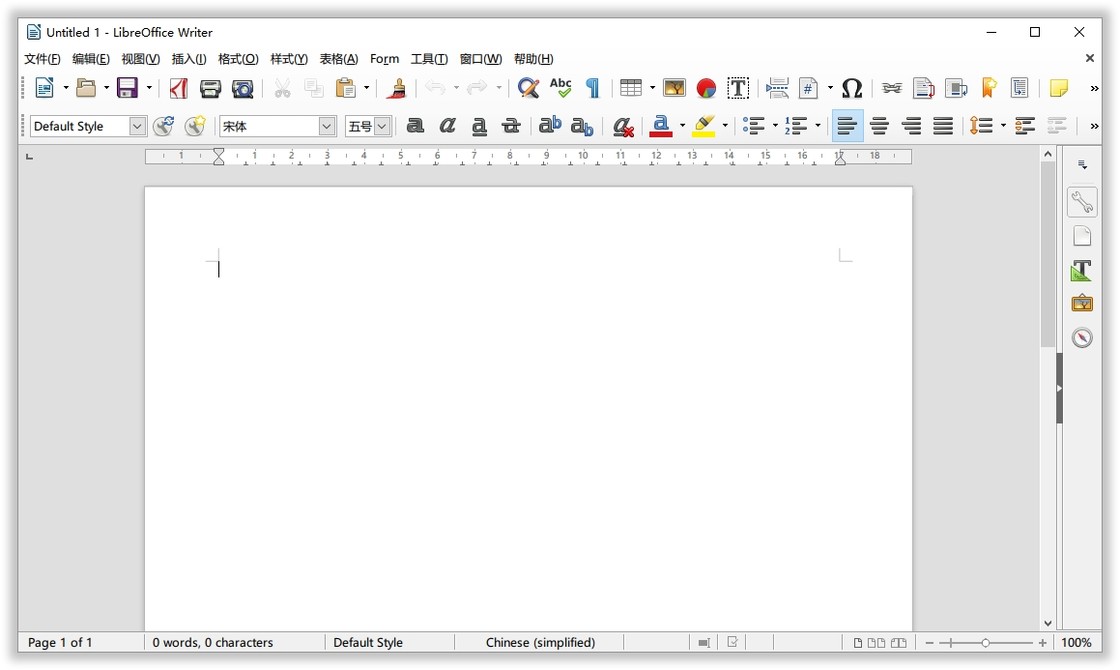Image resolution: width=1120 pixels, height=670 pixels.
Task: Clear direct formatting icon
Action: pyautogui.click(x=623, y=126)
